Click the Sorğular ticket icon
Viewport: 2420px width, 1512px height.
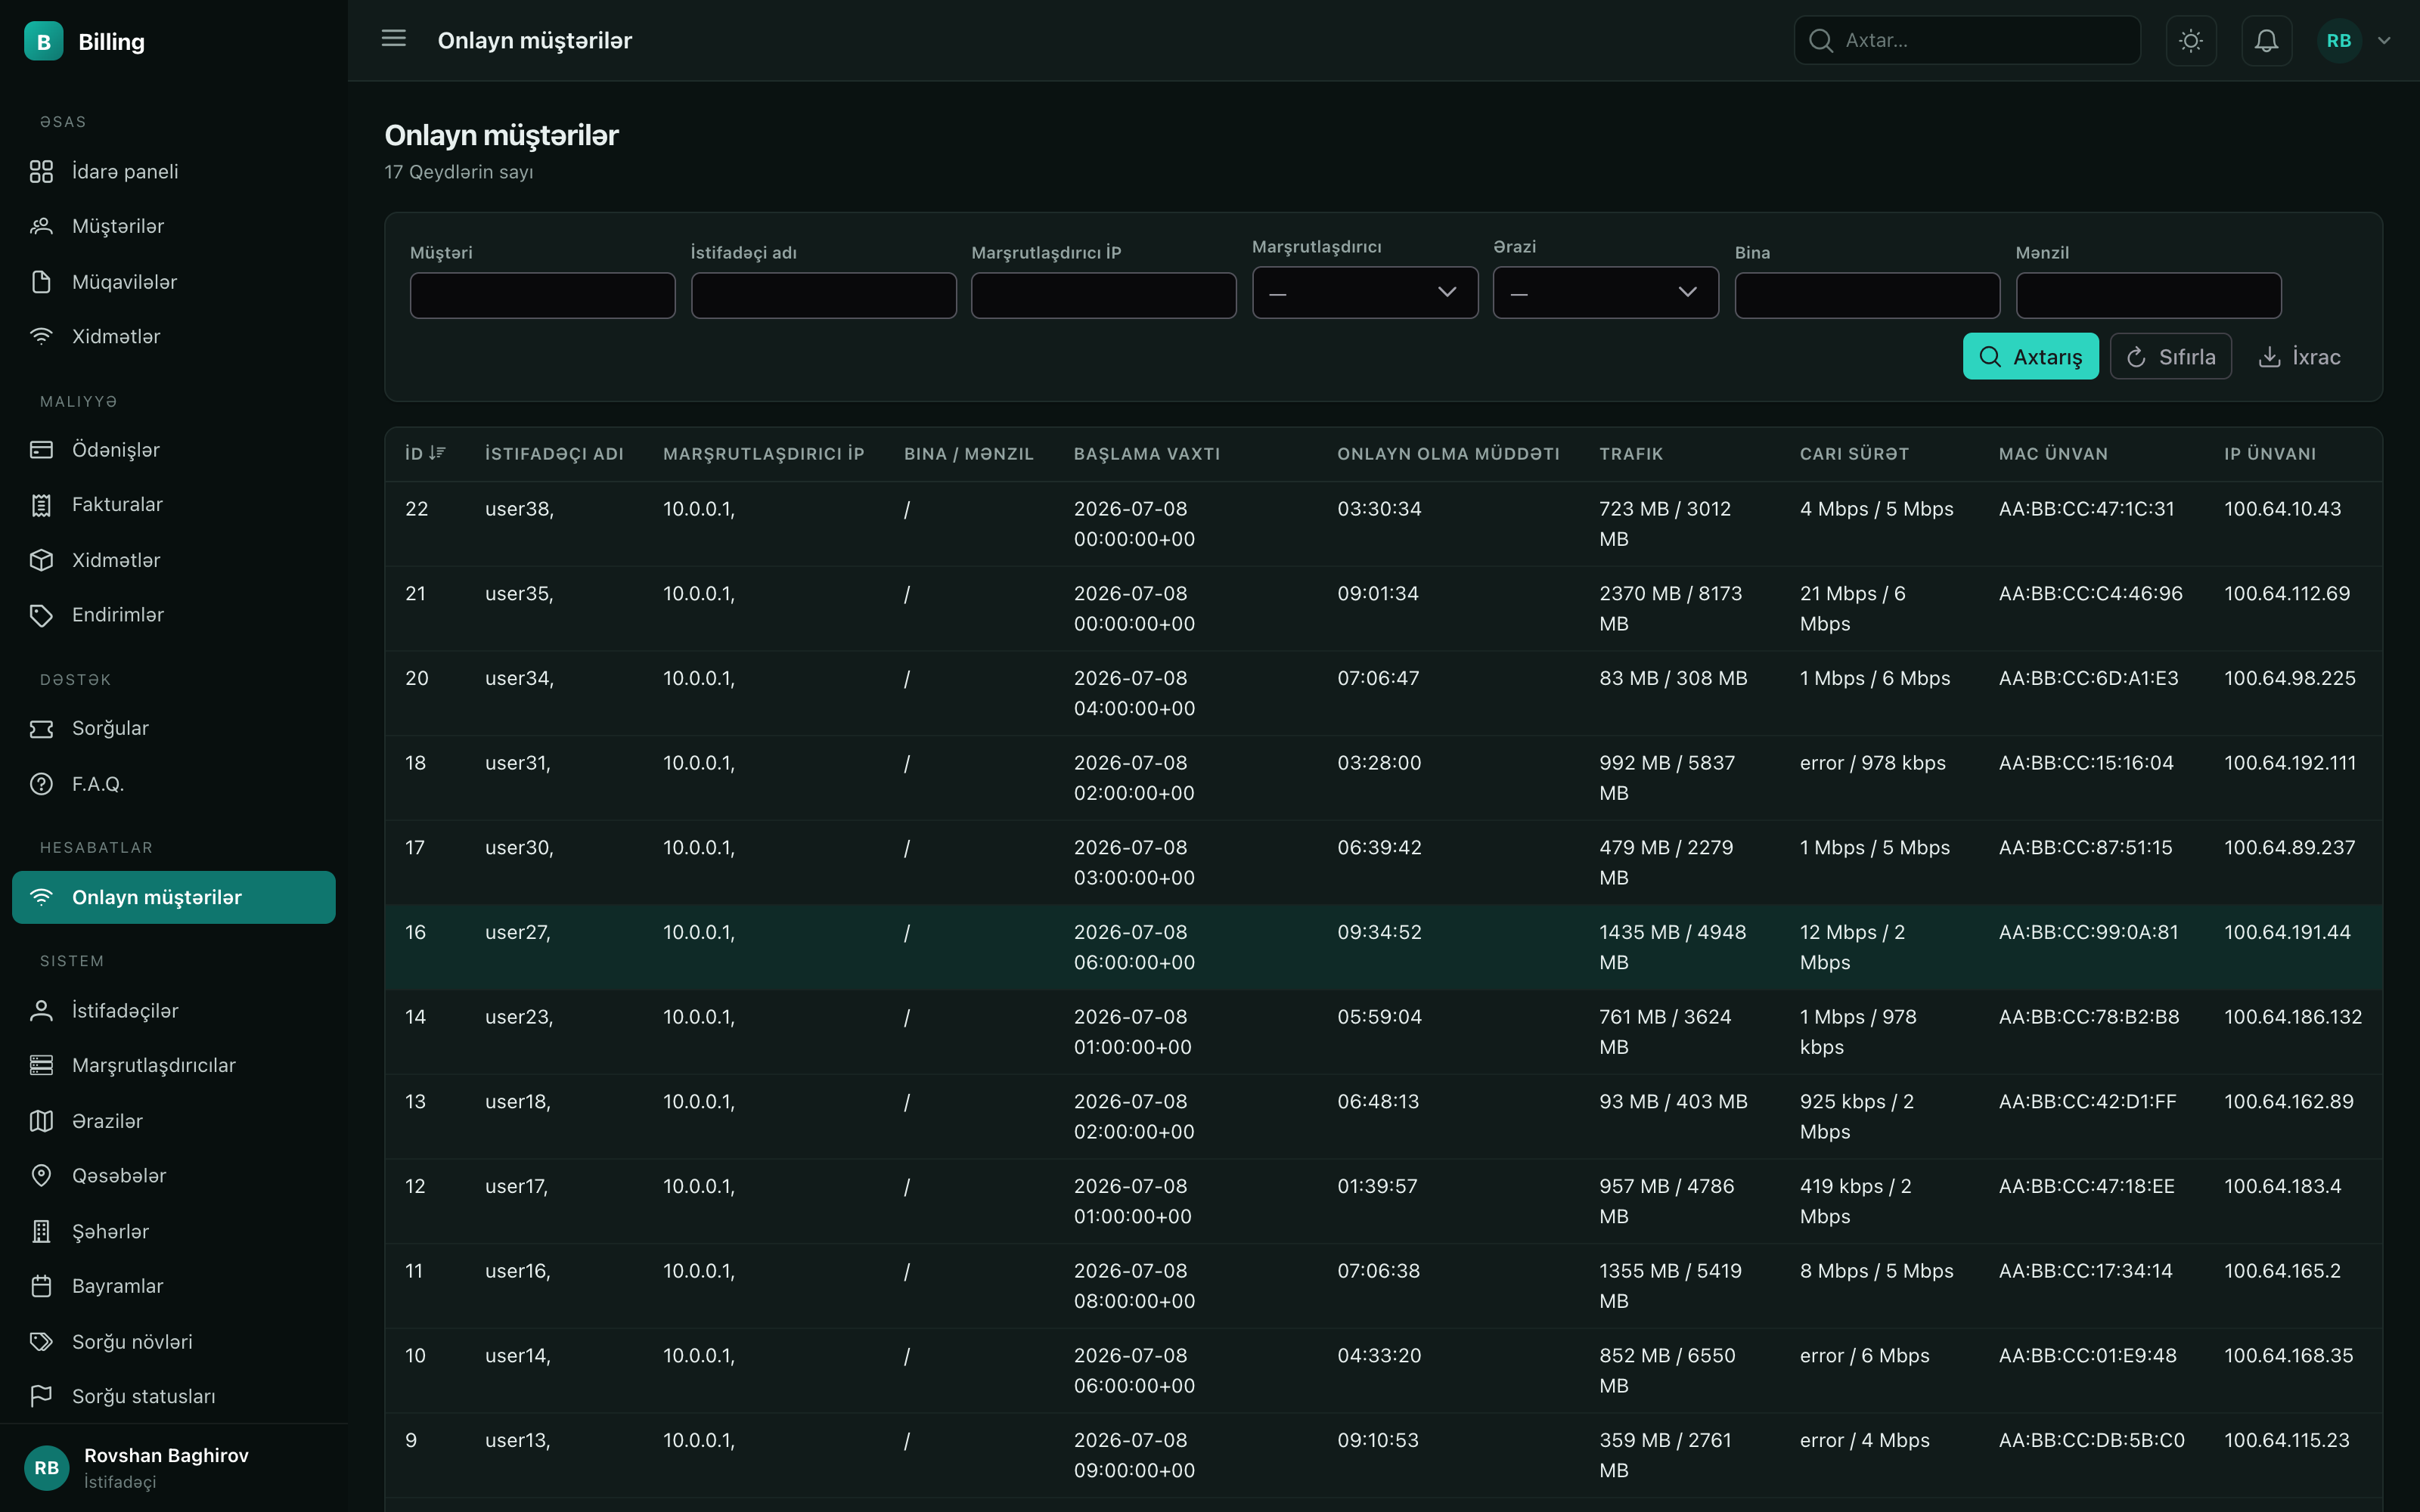pos(41,729)
